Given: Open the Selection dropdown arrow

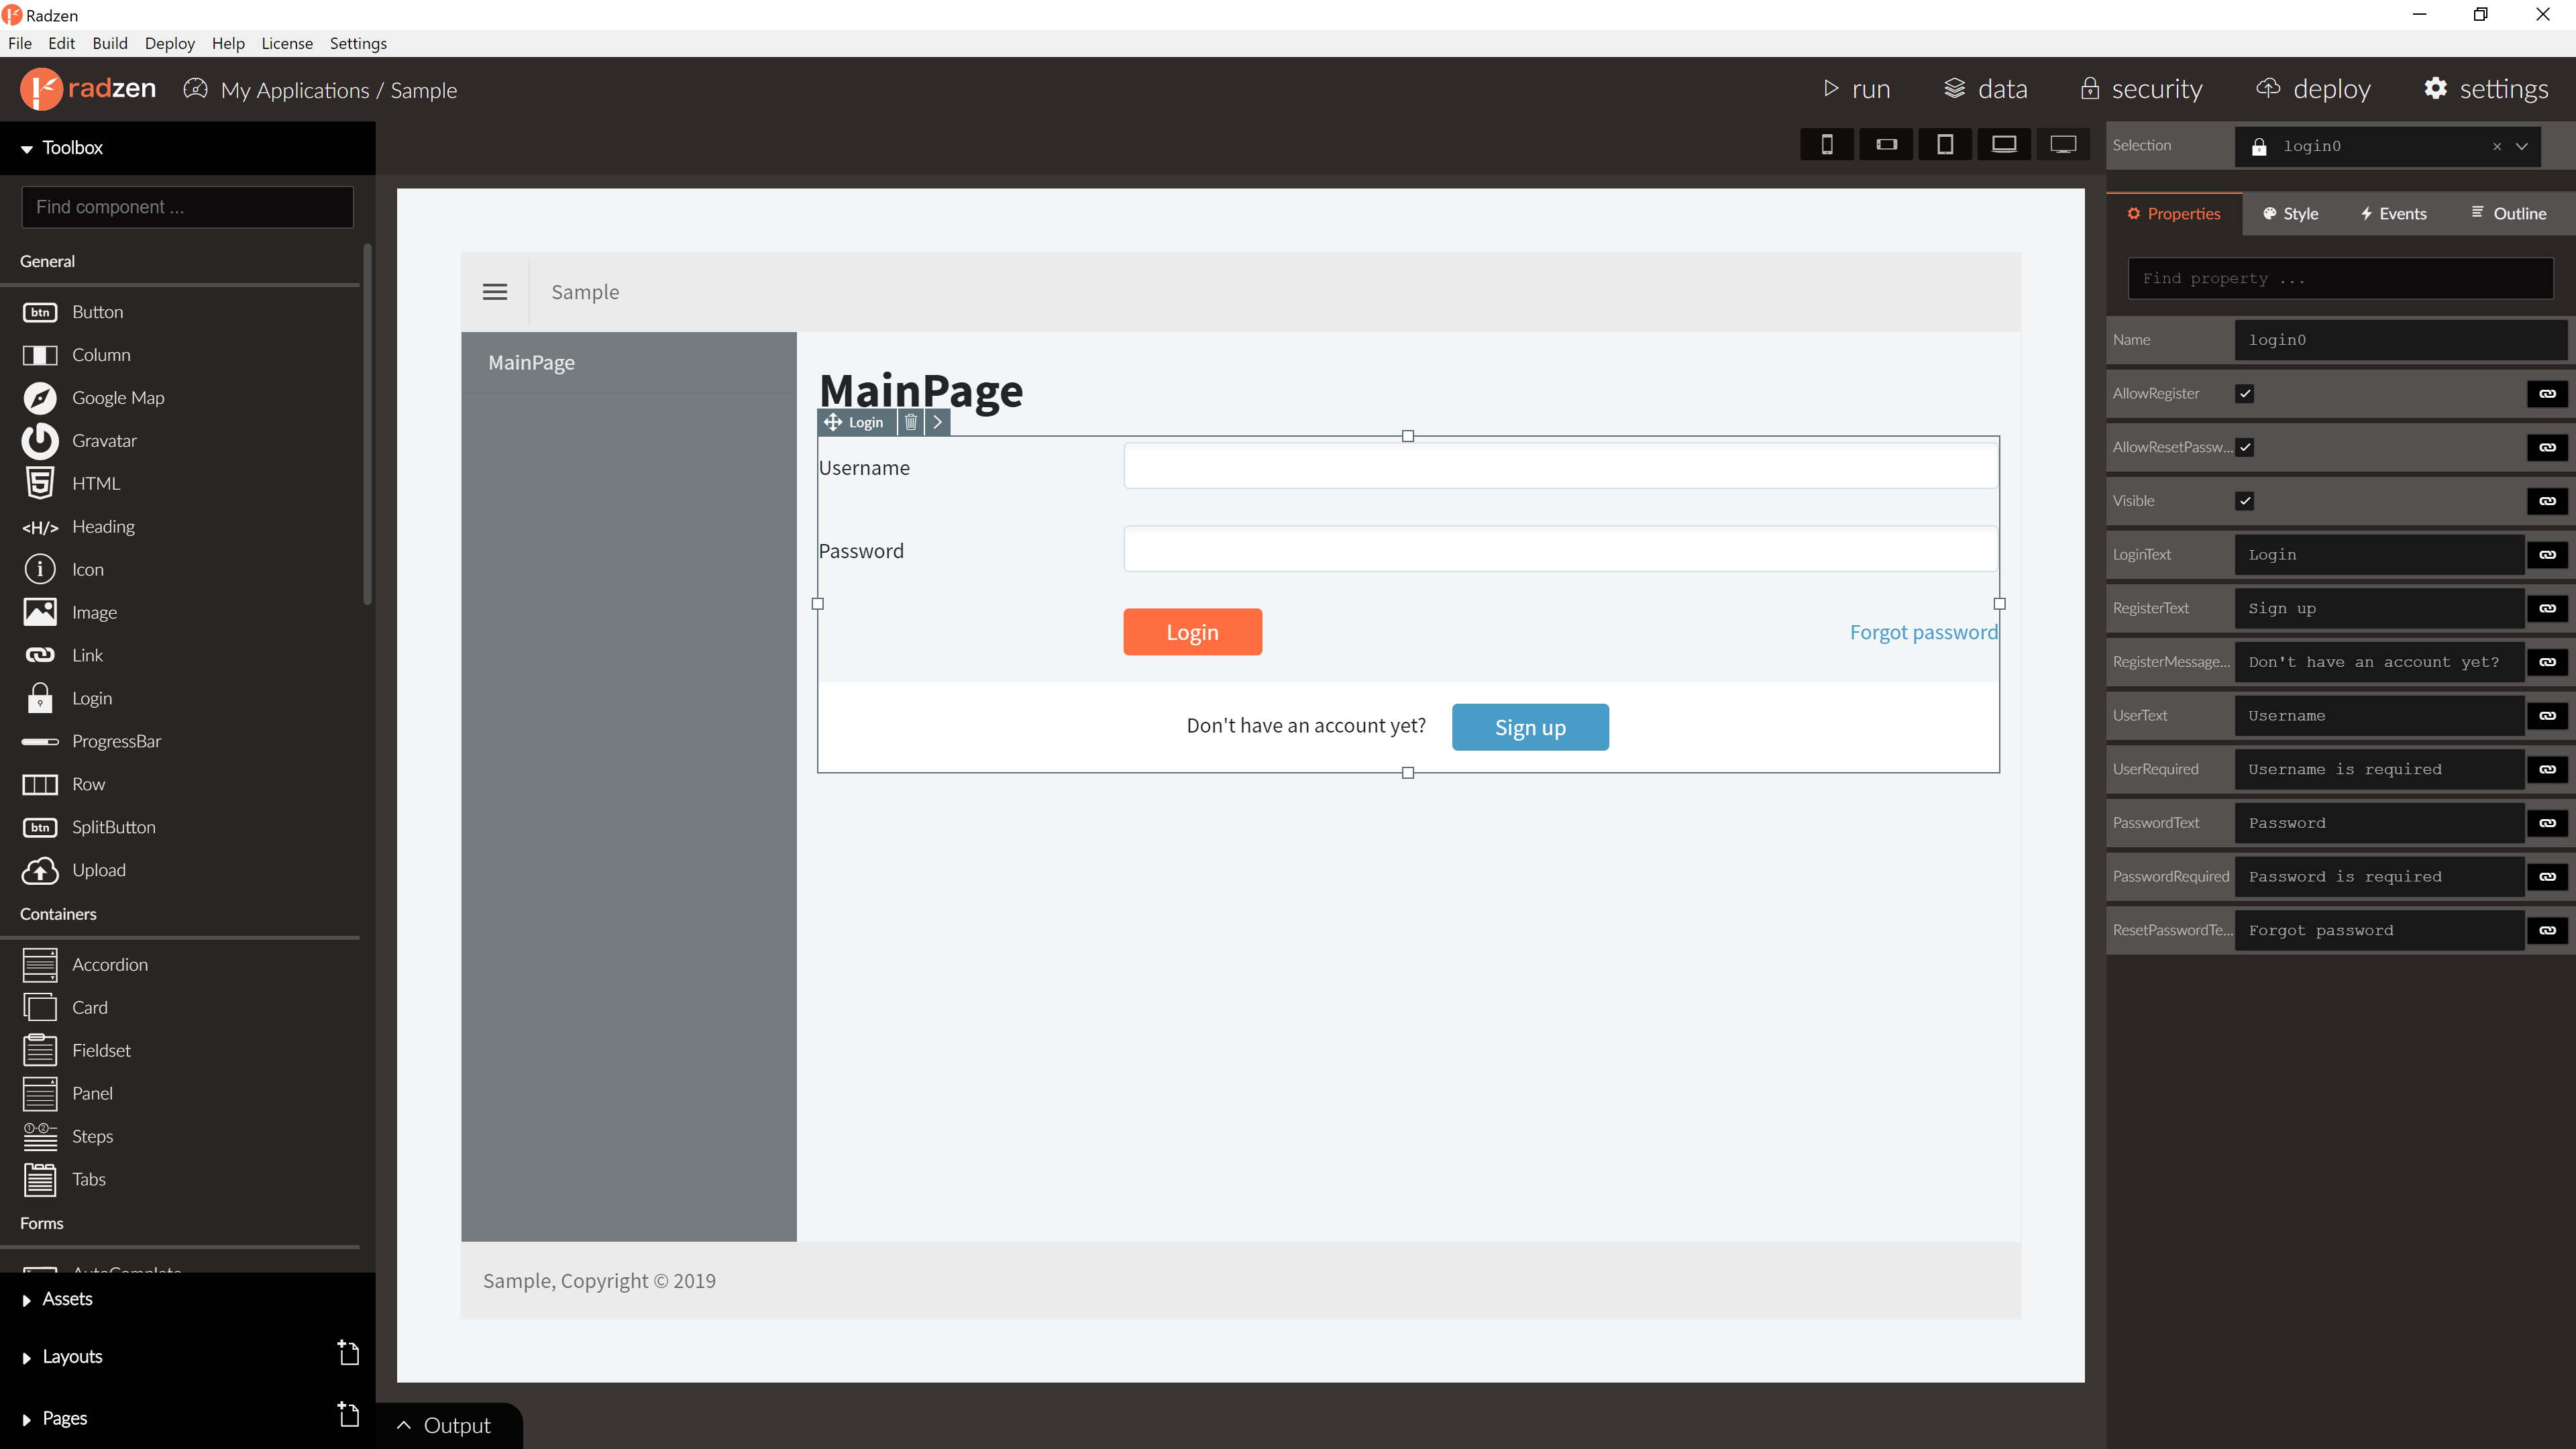Looking at the screenshot, I should [2522, 146].
